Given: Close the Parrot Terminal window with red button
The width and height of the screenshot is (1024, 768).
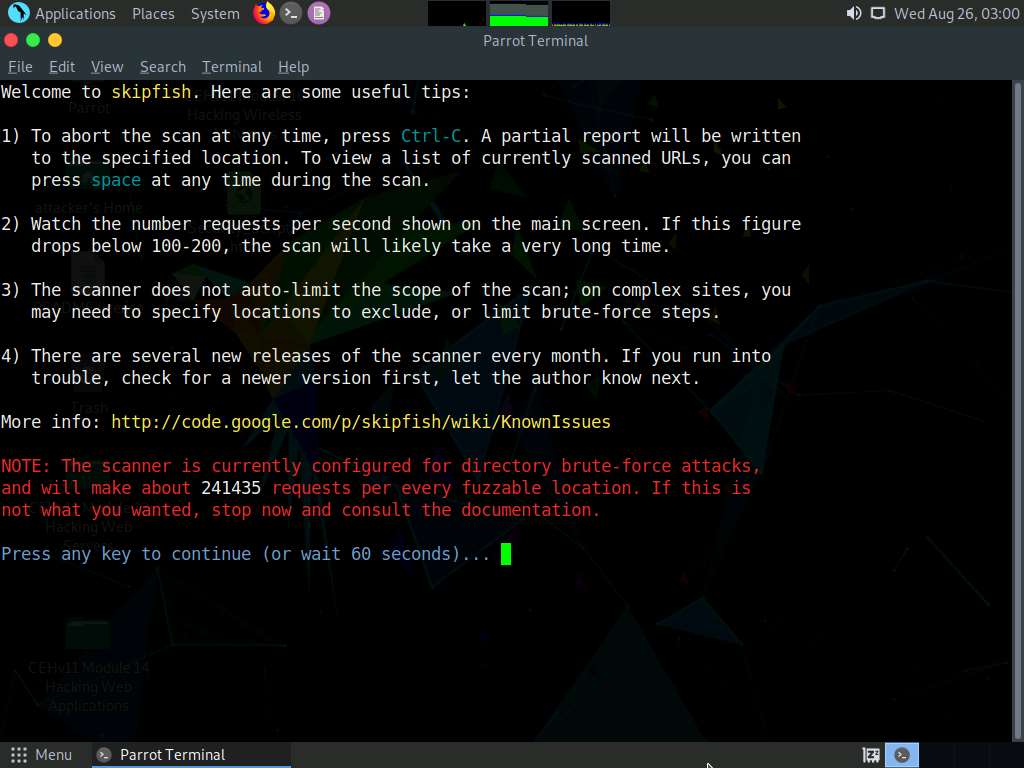Looking at the screenshot, I should pos(11,40).
